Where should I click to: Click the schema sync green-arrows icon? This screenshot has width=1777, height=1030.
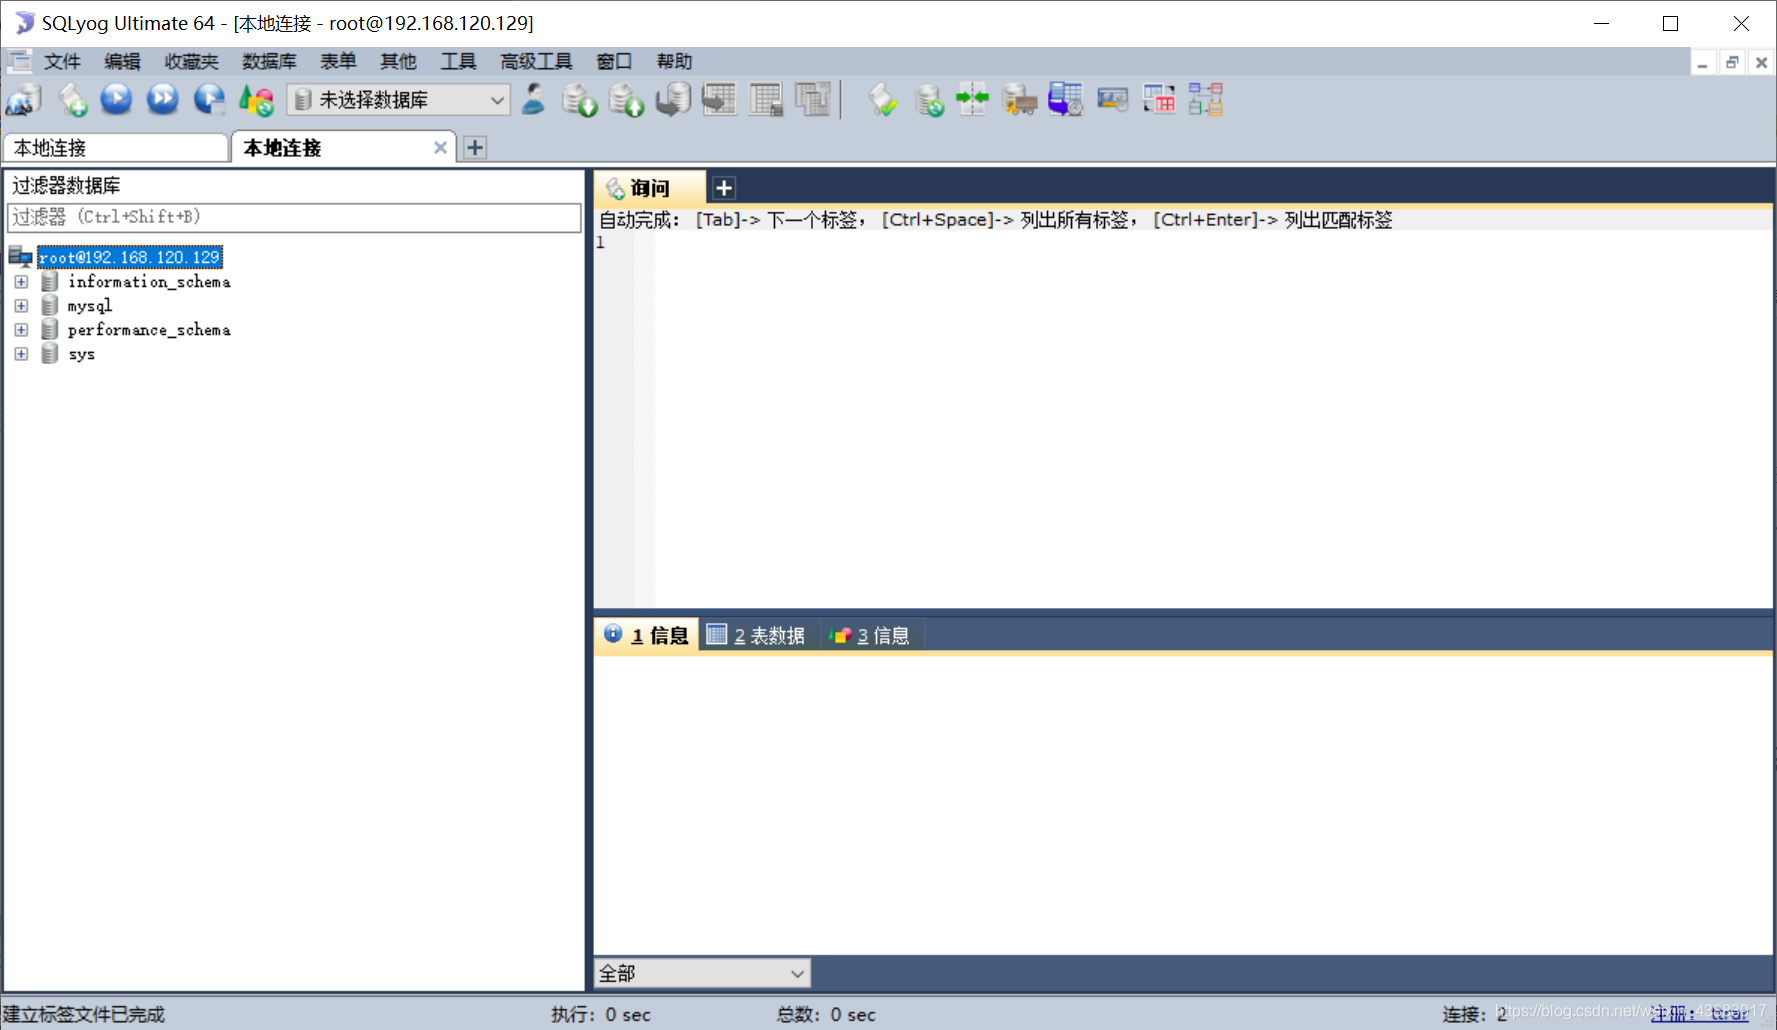pos(973,99)
